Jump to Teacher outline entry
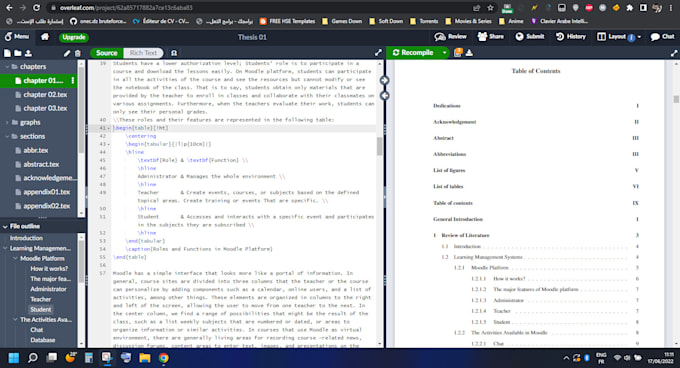Screen dimensions: 680x368 coord(41,300)
